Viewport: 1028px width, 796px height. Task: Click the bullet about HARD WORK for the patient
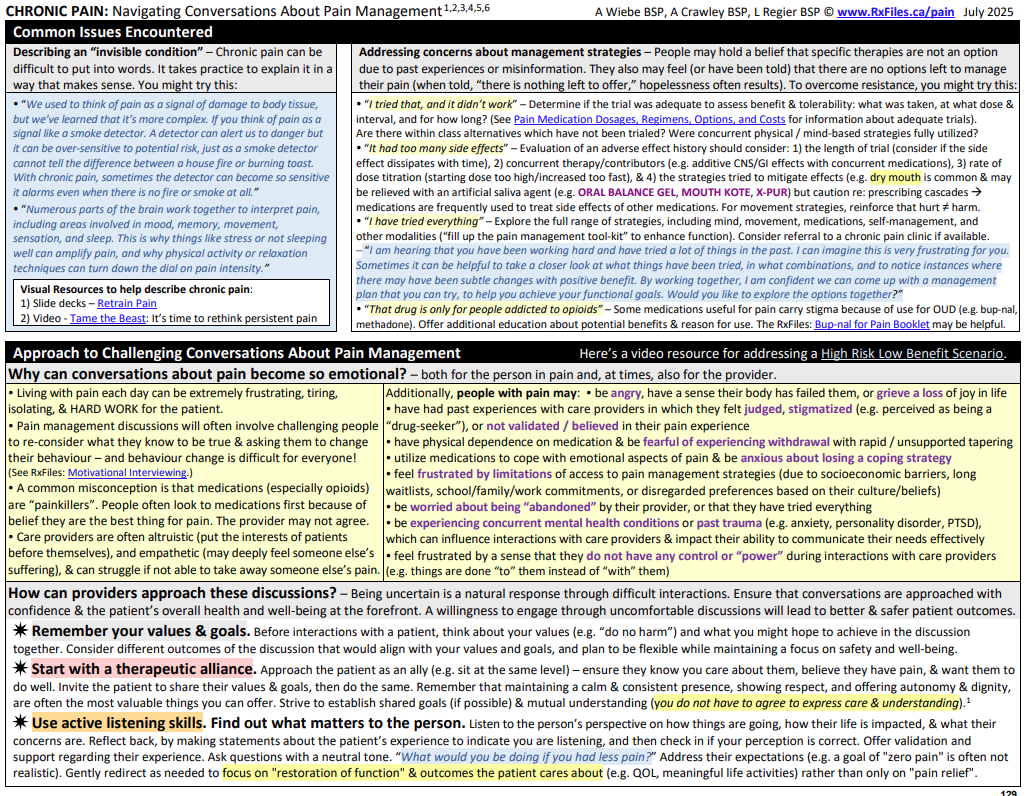pyautogui.click(x=174, y=401)
